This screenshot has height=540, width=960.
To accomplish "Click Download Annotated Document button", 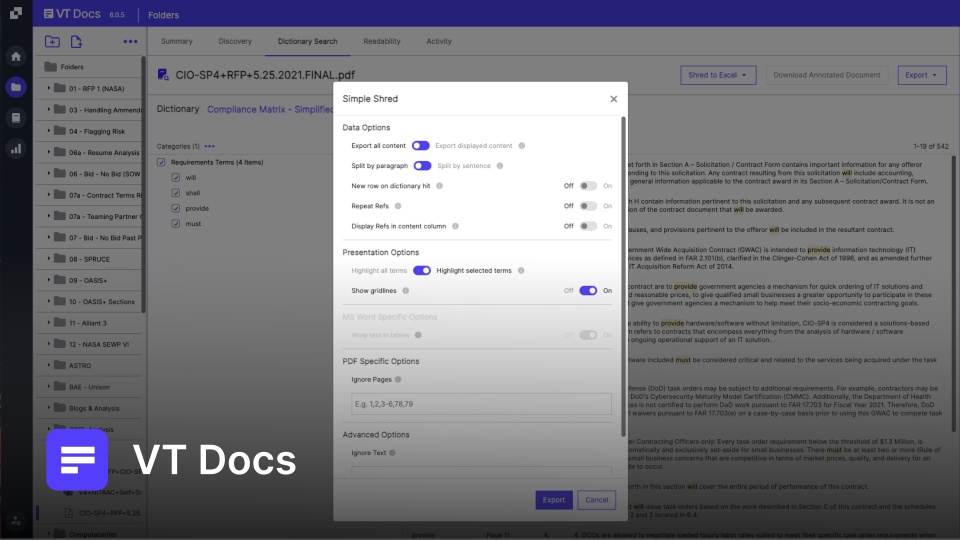I will 827,75.
